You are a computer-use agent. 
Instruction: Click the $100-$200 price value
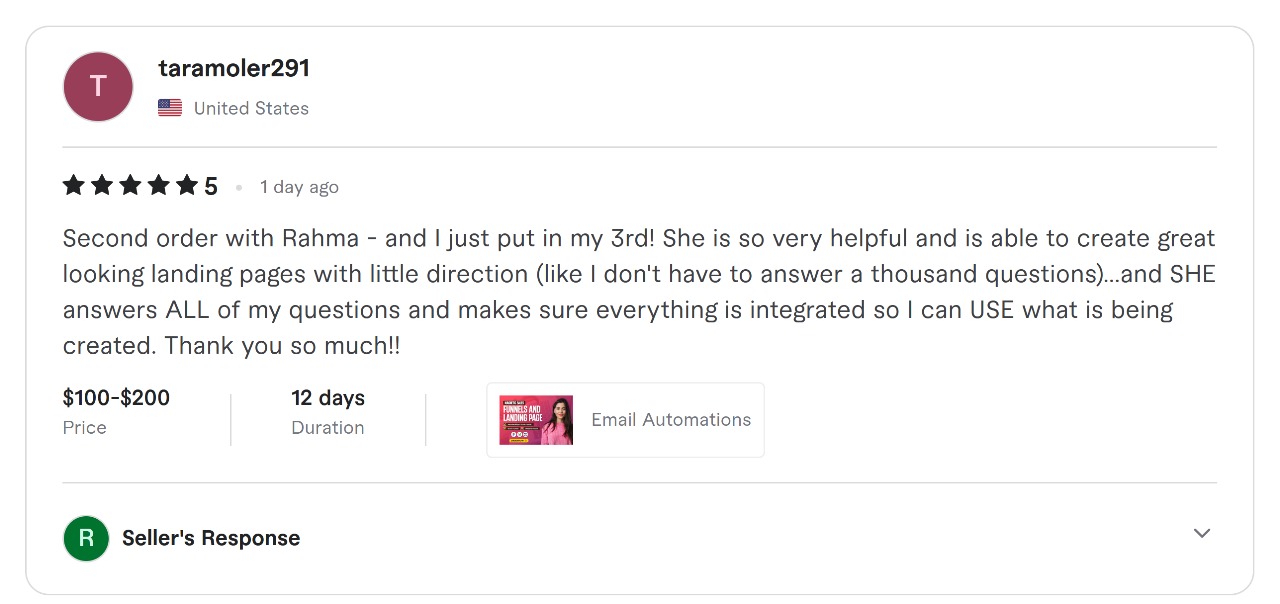coord(116,398)
